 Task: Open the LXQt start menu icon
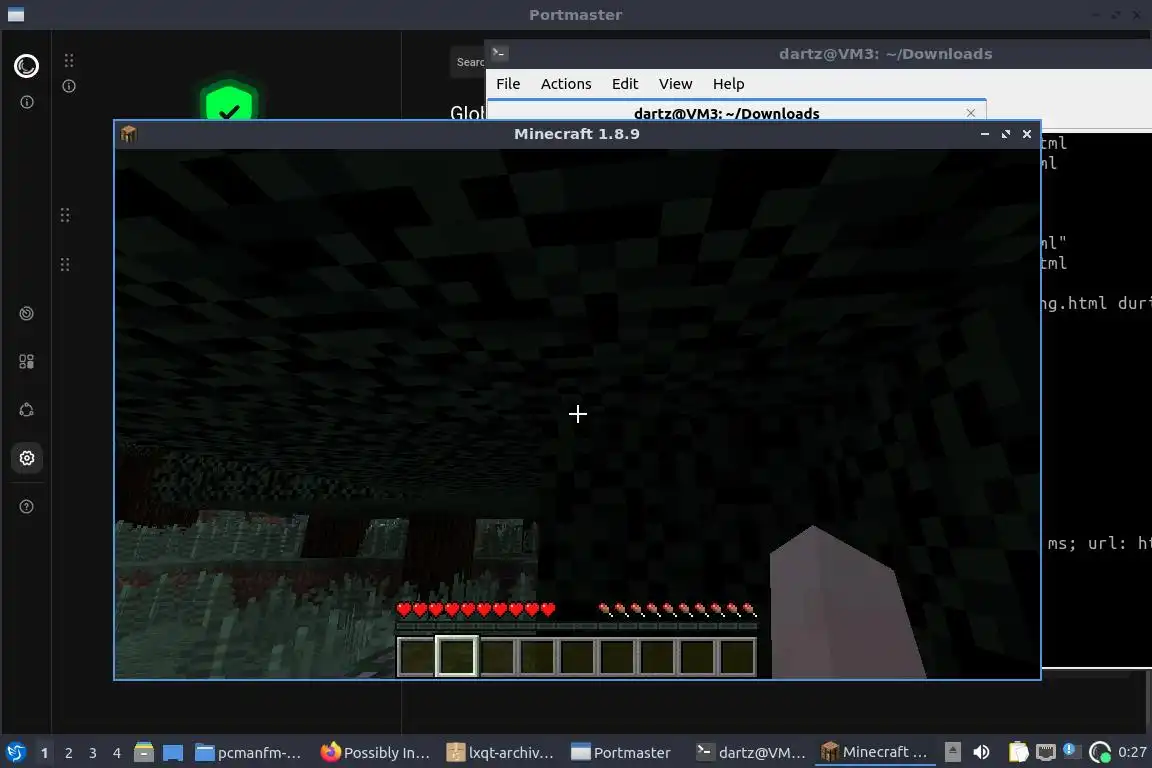click(15, 753)
